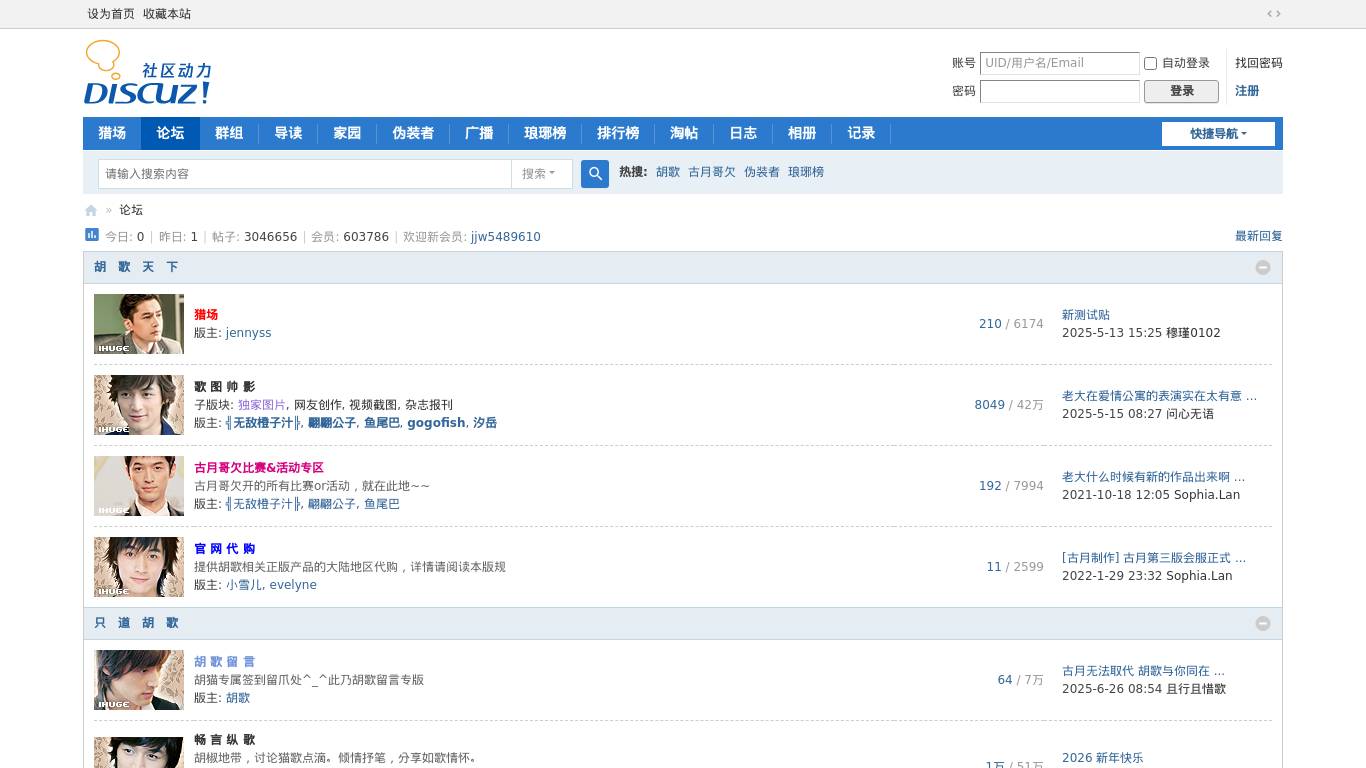This screenshot has width=1366, height=768.
Task: Open the 猎场 nav tab
Action: 112,134
